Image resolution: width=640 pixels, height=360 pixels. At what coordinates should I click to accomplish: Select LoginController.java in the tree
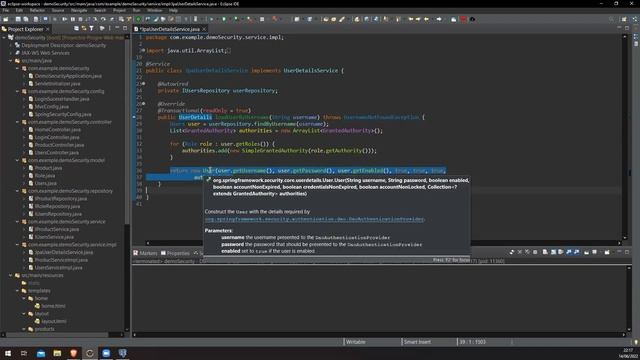pyautogui.click(x=57, y=137)
